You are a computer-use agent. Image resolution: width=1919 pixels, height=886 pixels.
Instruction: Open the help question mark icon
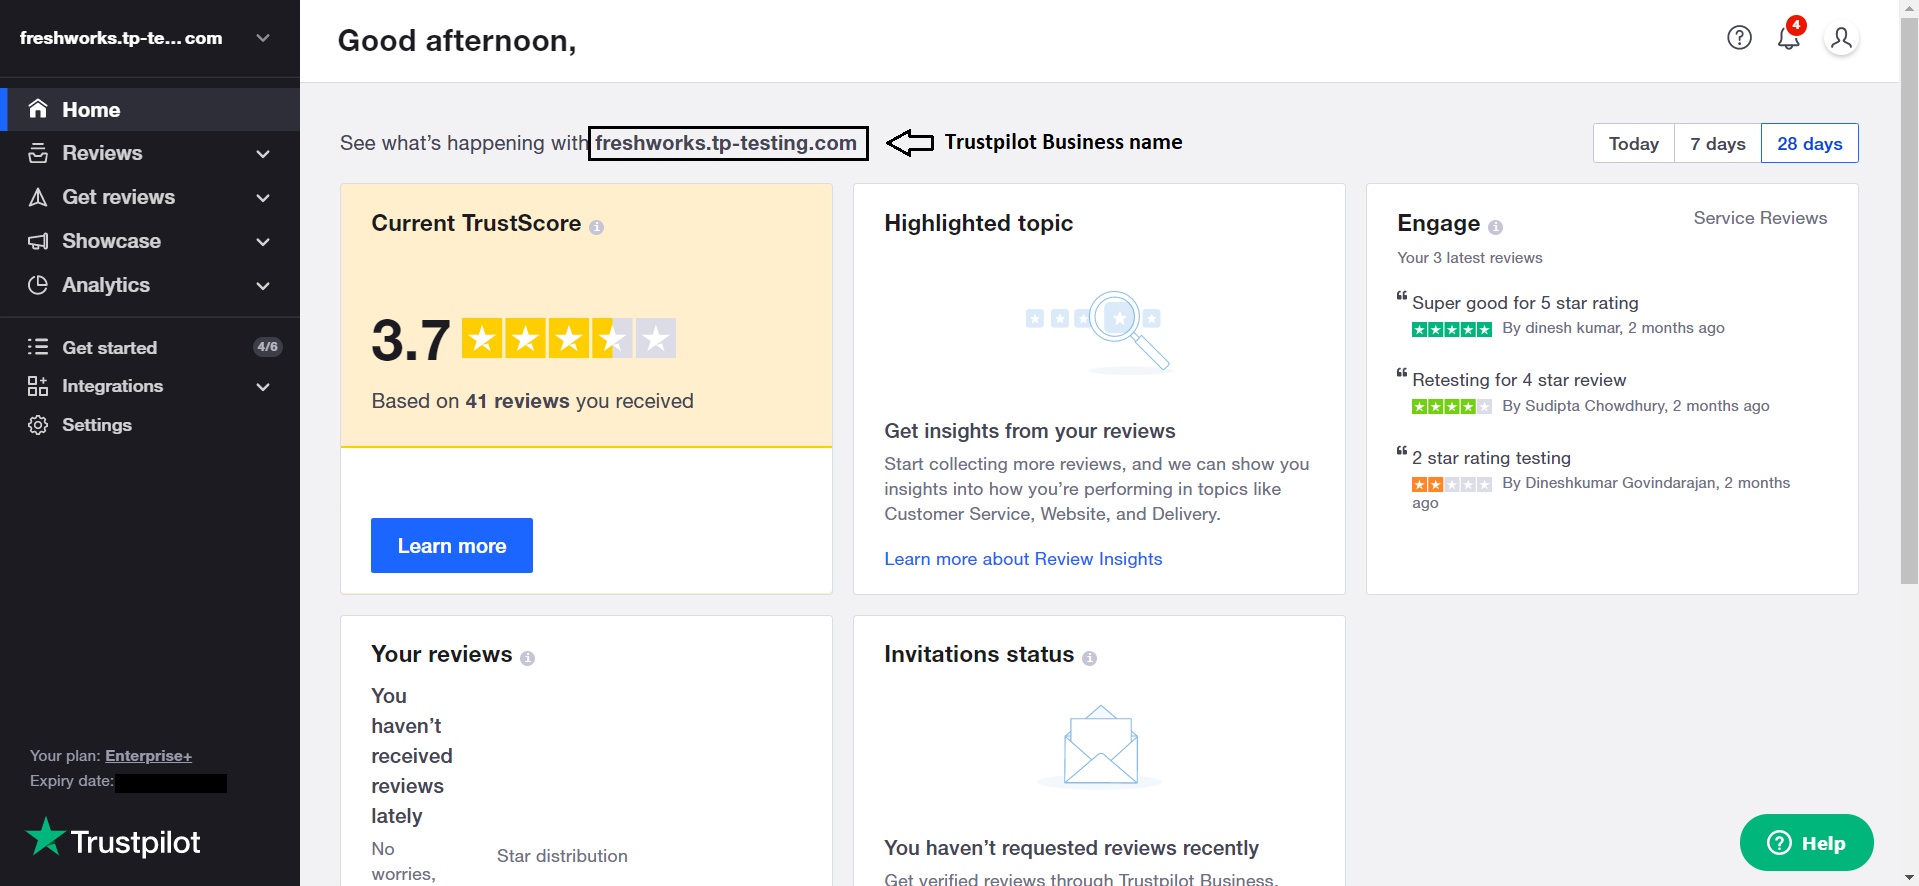(x=1739, y=38)
